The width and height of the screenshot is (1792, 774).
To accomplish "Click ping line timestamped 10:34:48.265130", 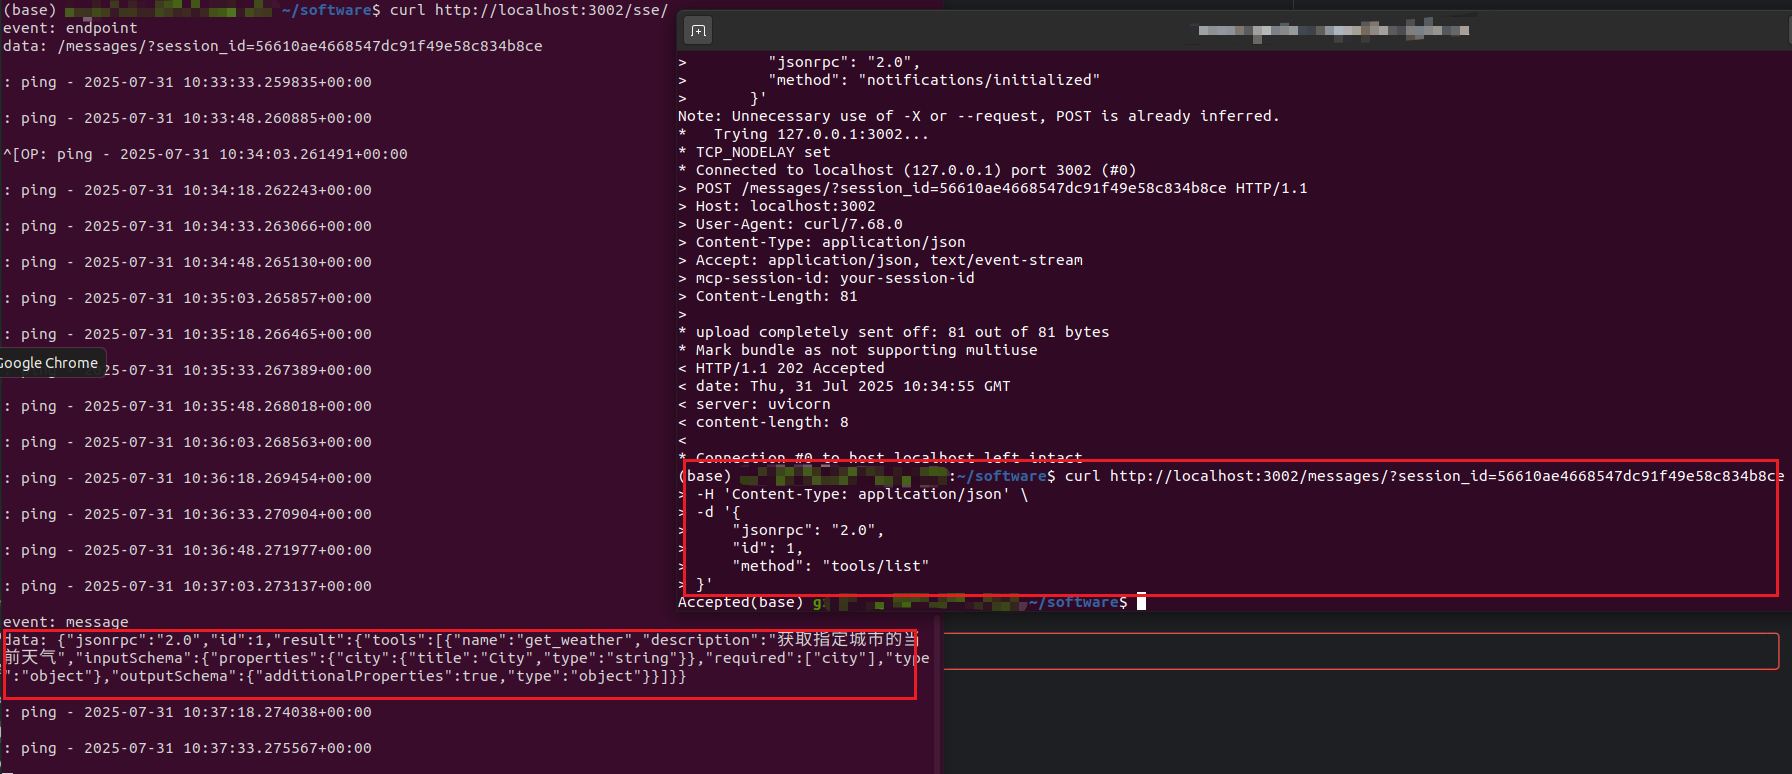I will 188,262.
